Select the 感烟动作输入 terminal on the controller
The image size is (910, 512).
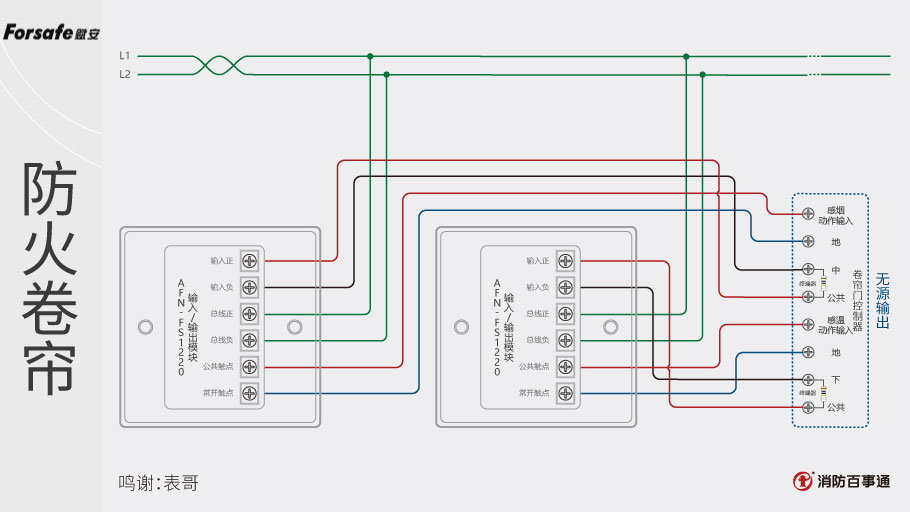coord(808,214)
